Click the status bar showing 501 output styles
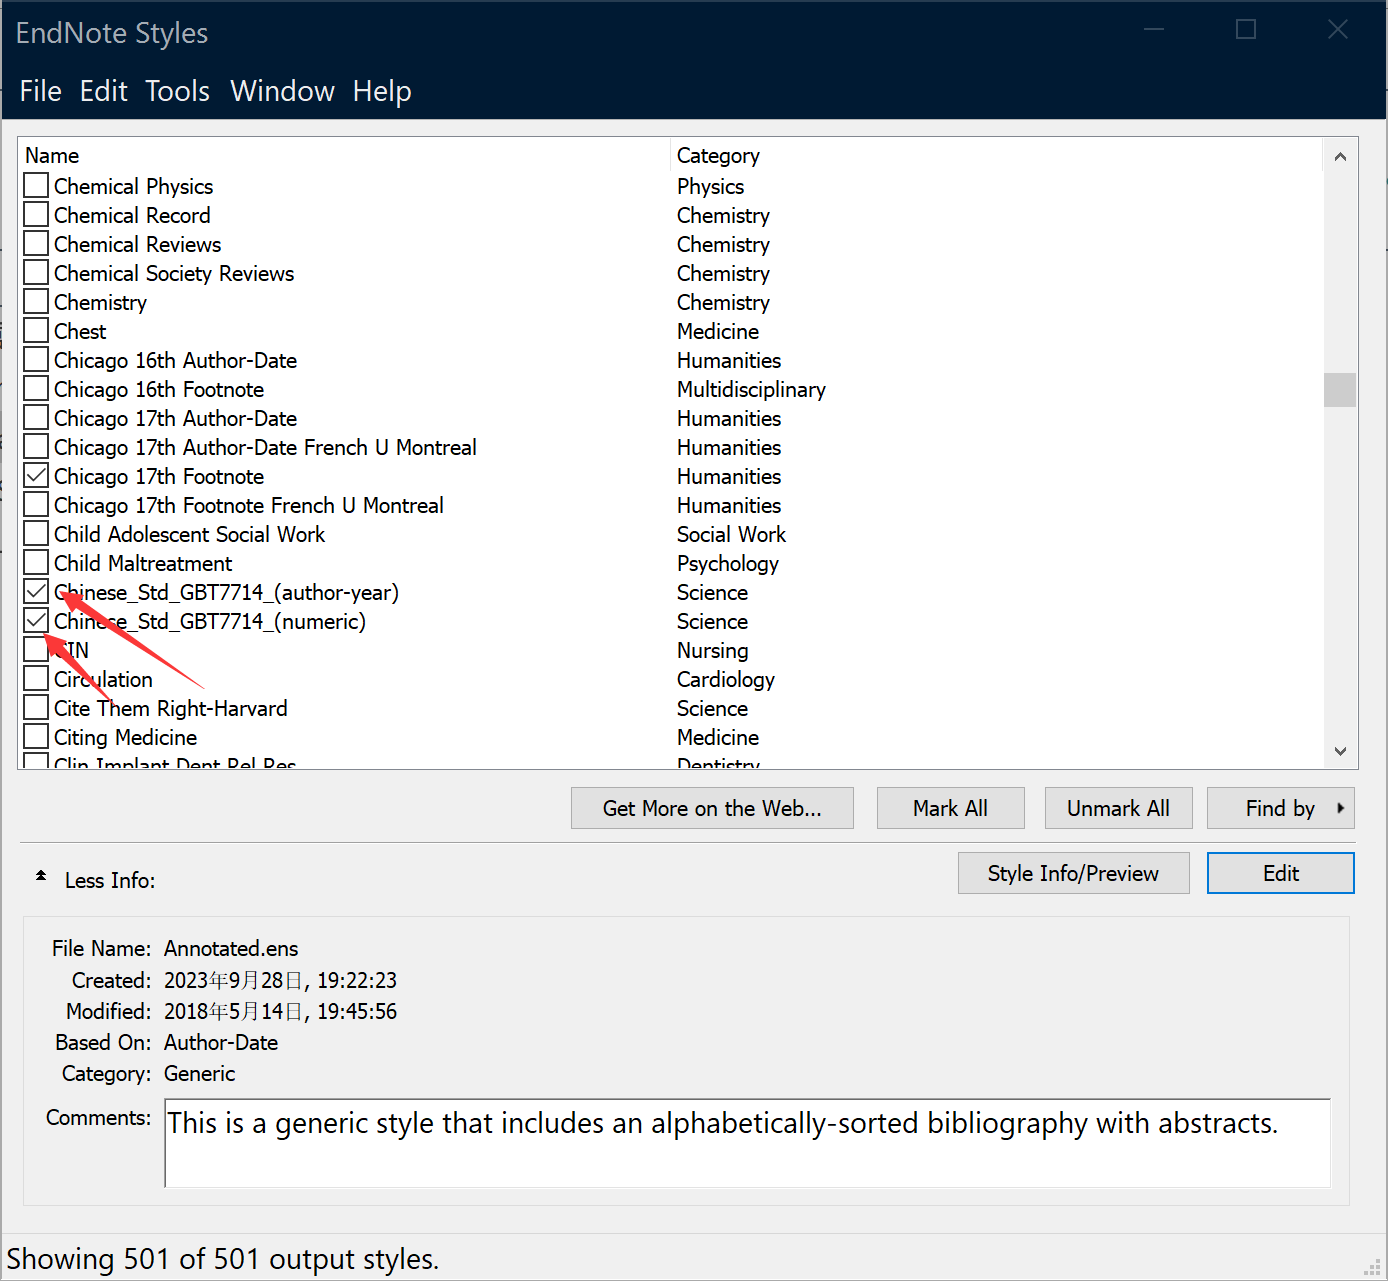This screenshot has width=1388, height=1281. click(223, 1258)
